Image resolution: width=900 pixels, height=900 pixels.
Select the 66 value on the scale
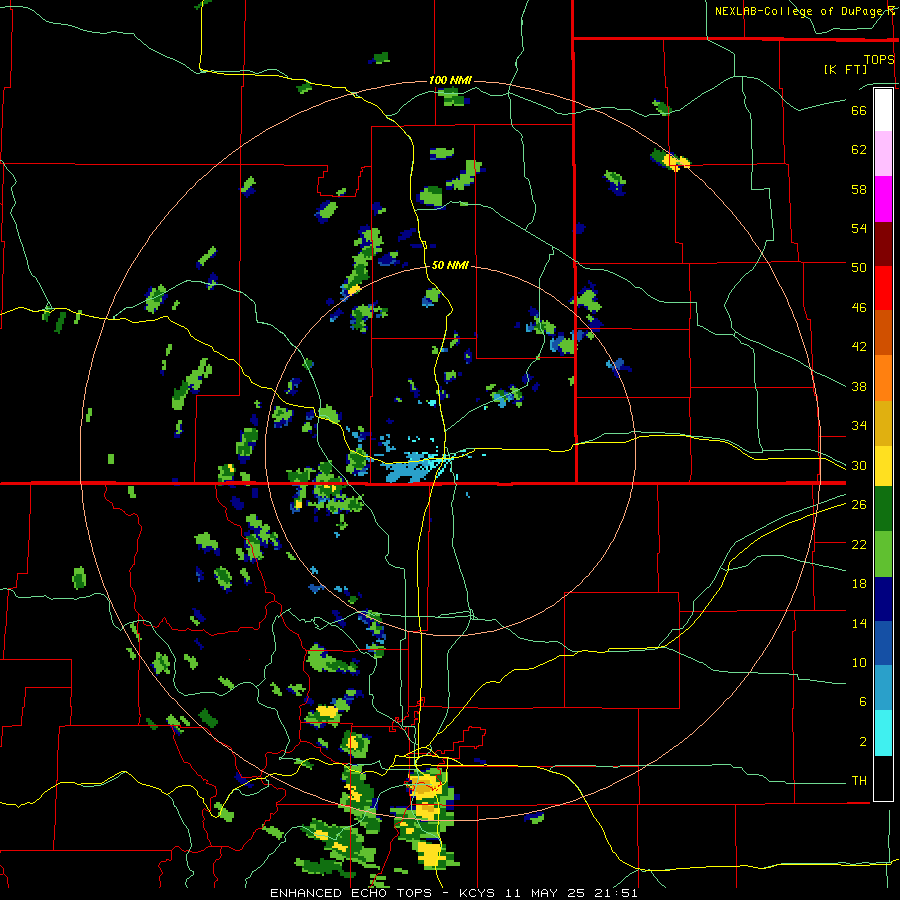[x=859, y=110]
